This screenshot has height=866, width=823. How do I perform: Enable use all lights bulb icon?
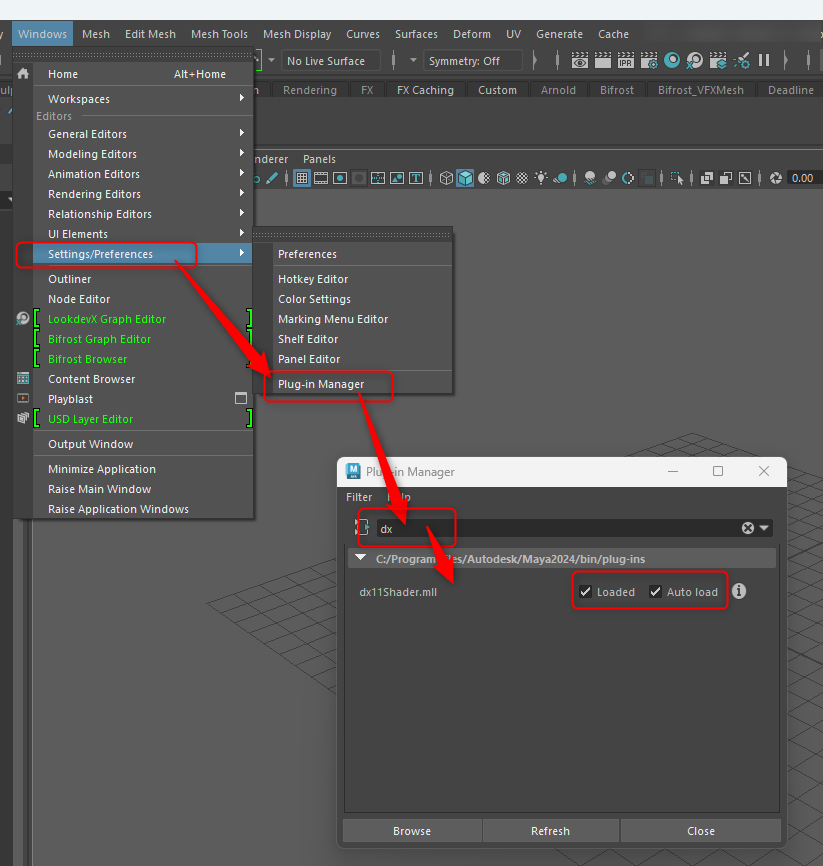541,178
